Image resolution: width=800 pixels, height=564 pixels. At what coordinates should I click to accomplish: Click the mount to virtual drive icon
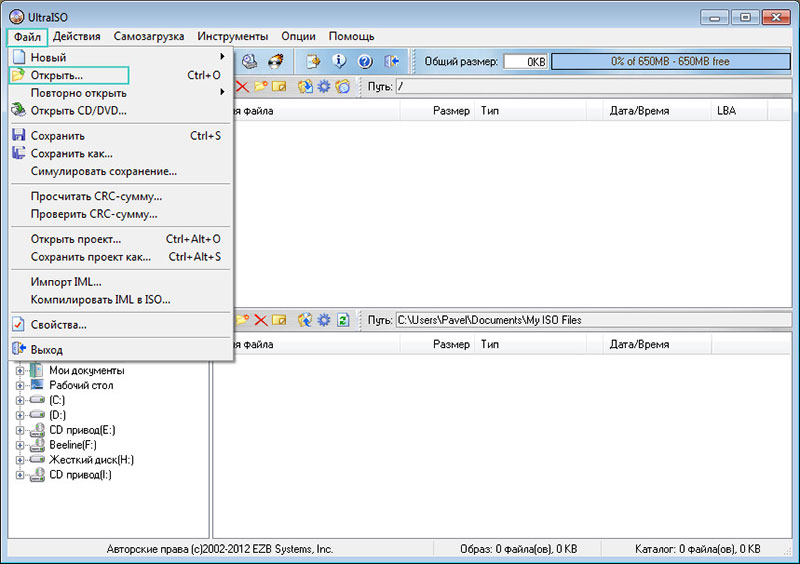click(249, 61)
